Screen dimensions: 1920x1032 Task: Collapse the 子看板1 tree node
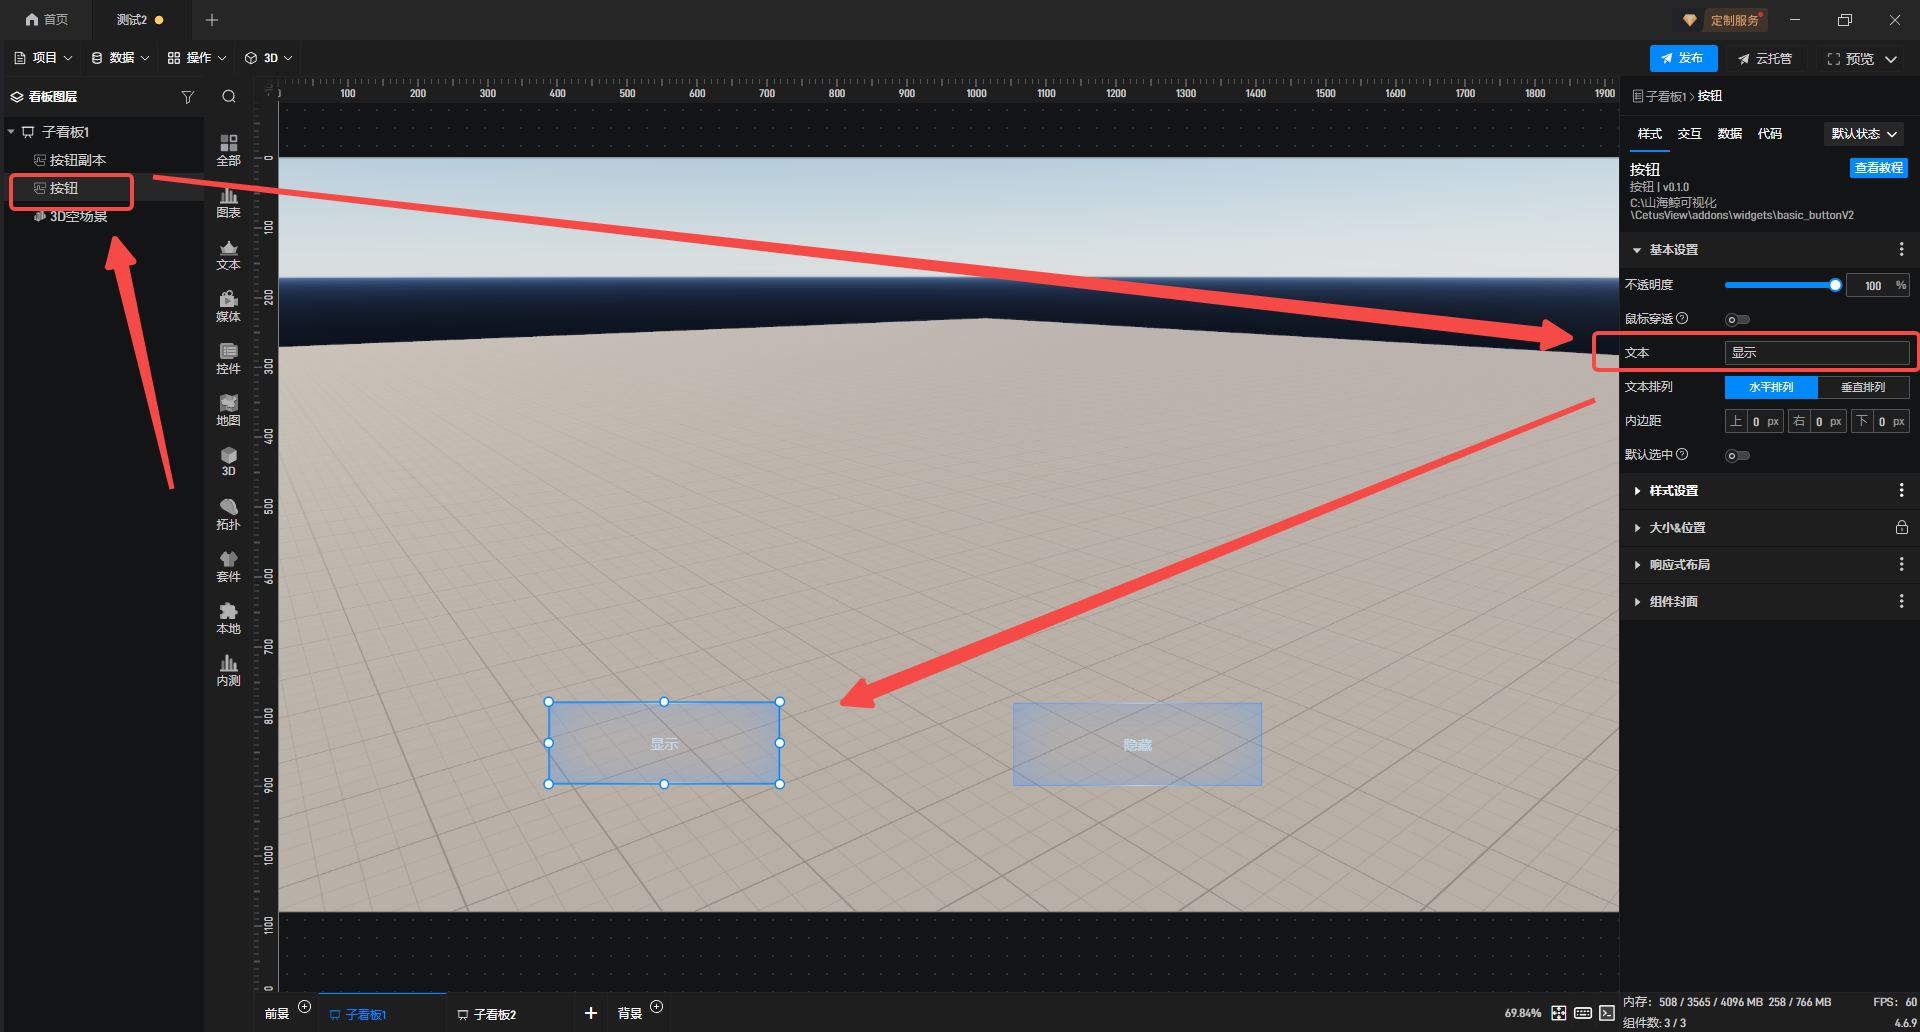click(x=11, y=132)
